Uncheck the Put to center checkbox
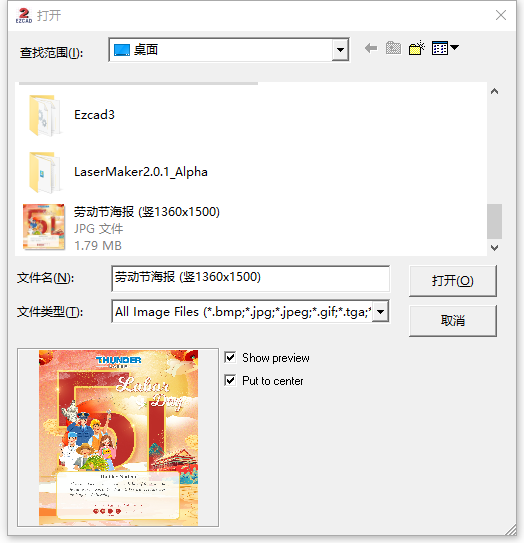Image resolution: width=524 pixels, height=543 pixels. coord(230,381)
